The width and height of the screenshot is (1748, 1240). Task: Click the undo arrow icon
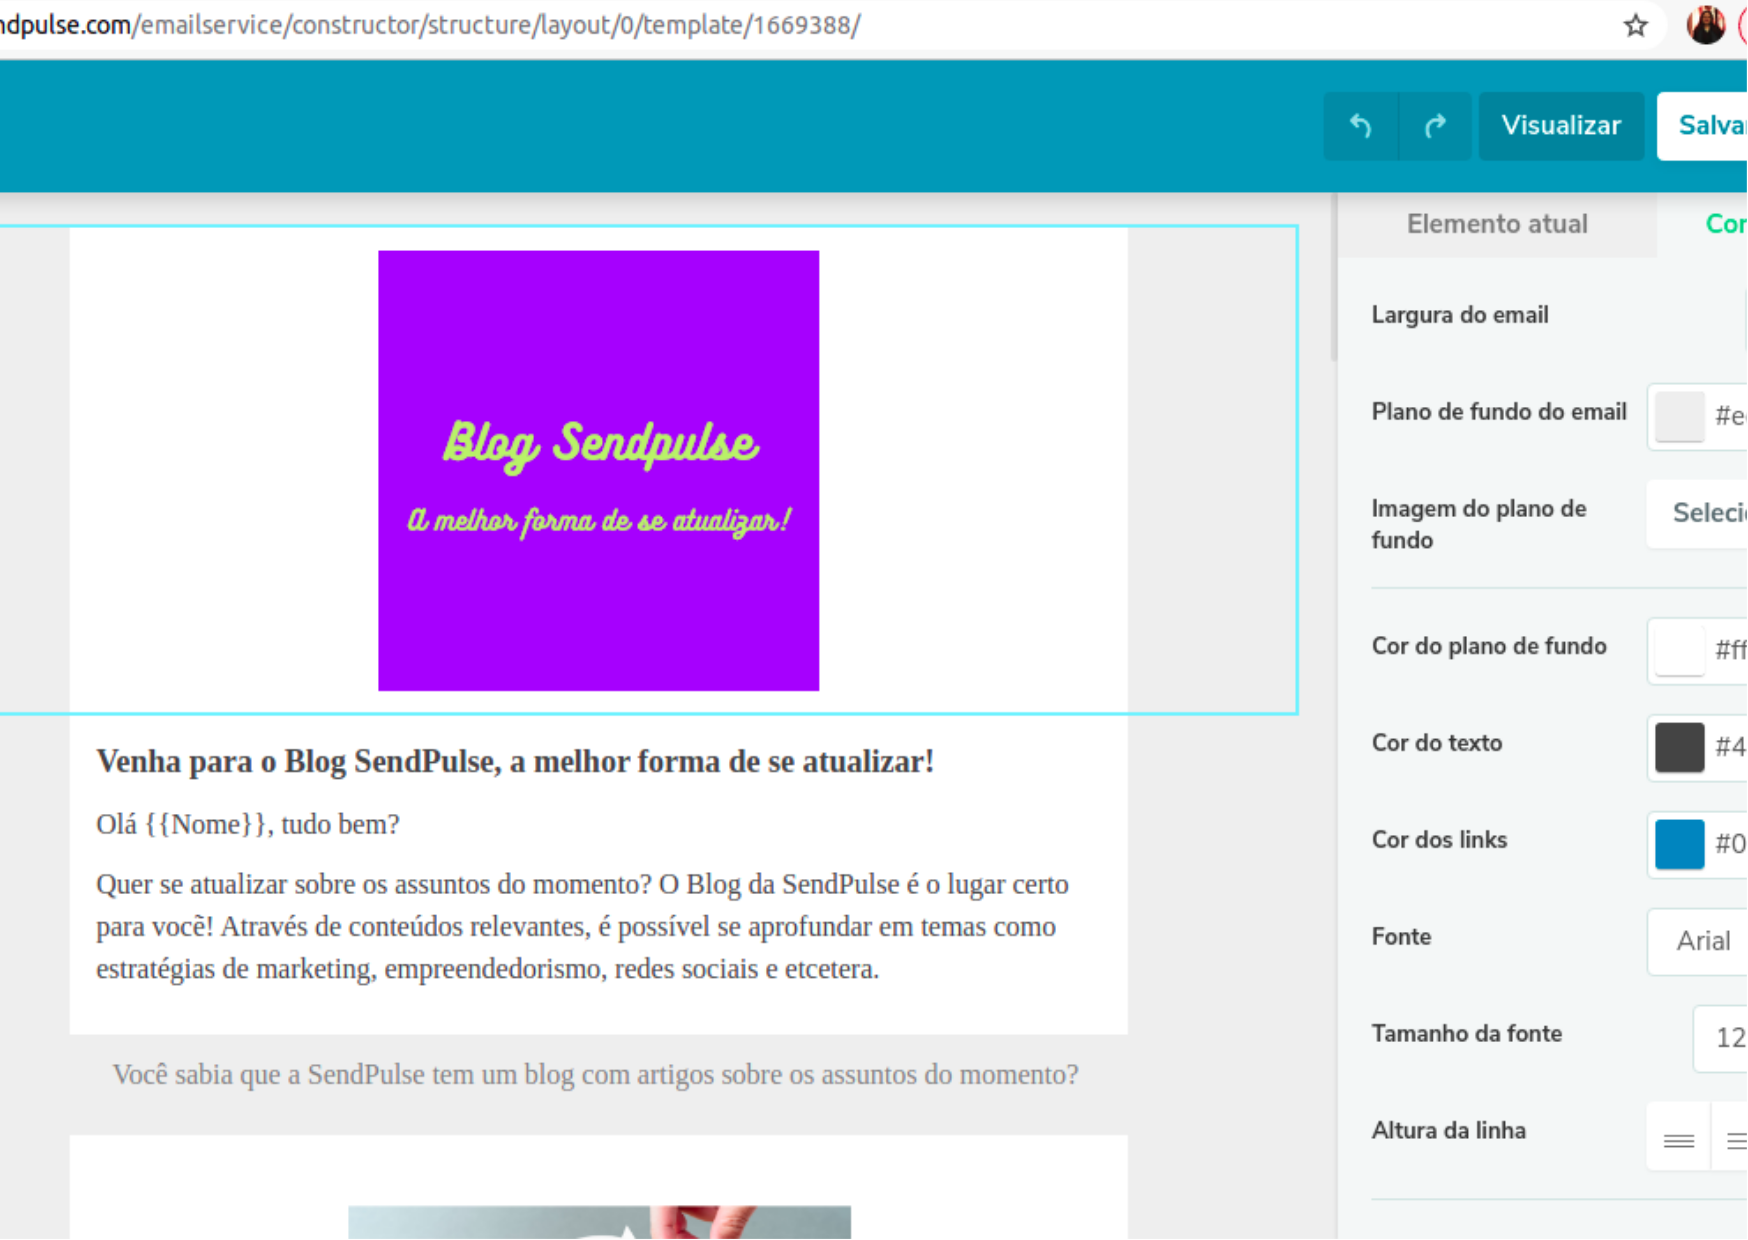pyautogui.click(x=1360, y=126)
